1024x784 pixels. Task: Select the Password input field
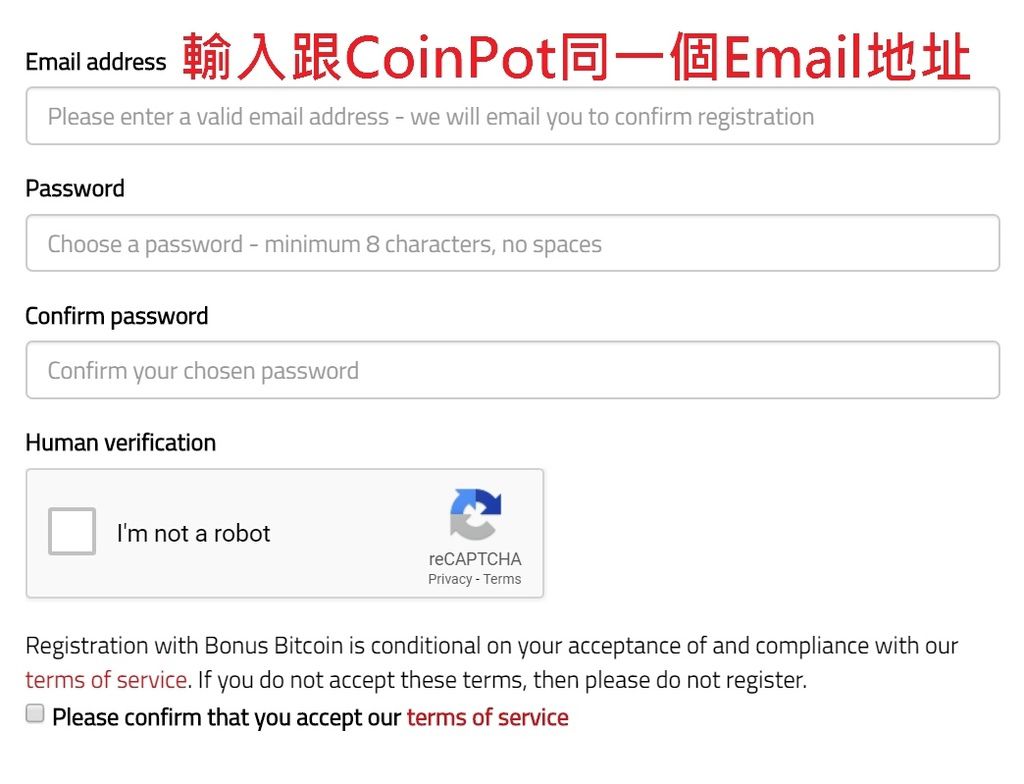(x=512, y=243)
